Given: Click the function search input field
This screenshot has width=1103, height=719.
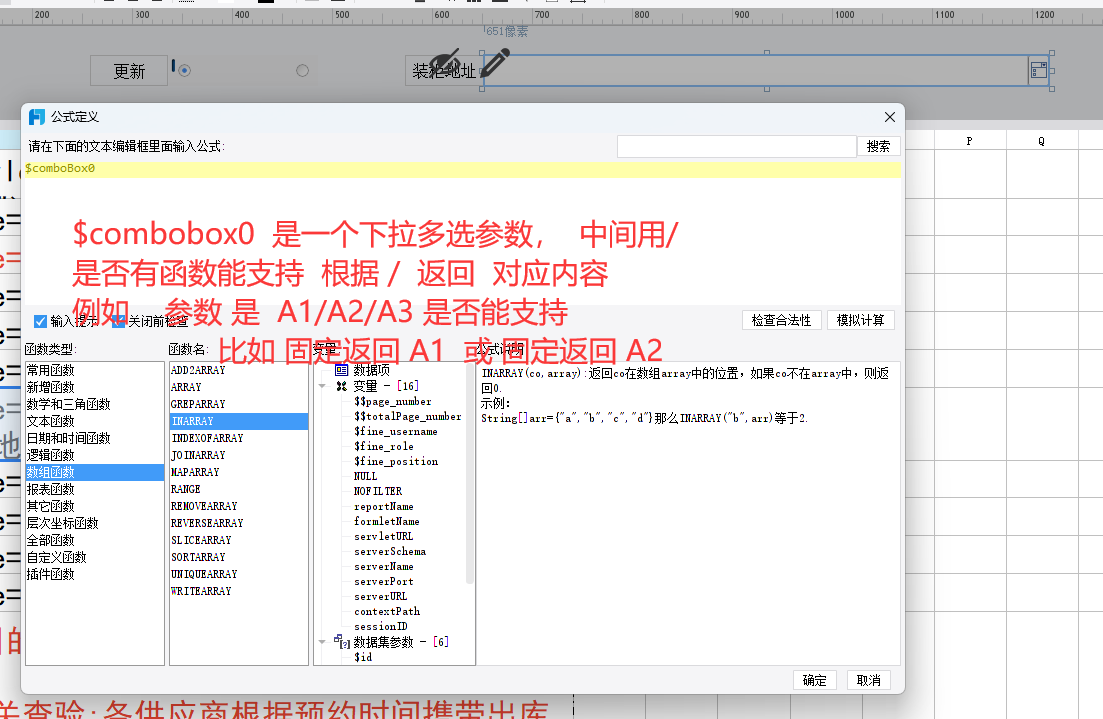Looking at the screenshot, I should pos(736,146).
